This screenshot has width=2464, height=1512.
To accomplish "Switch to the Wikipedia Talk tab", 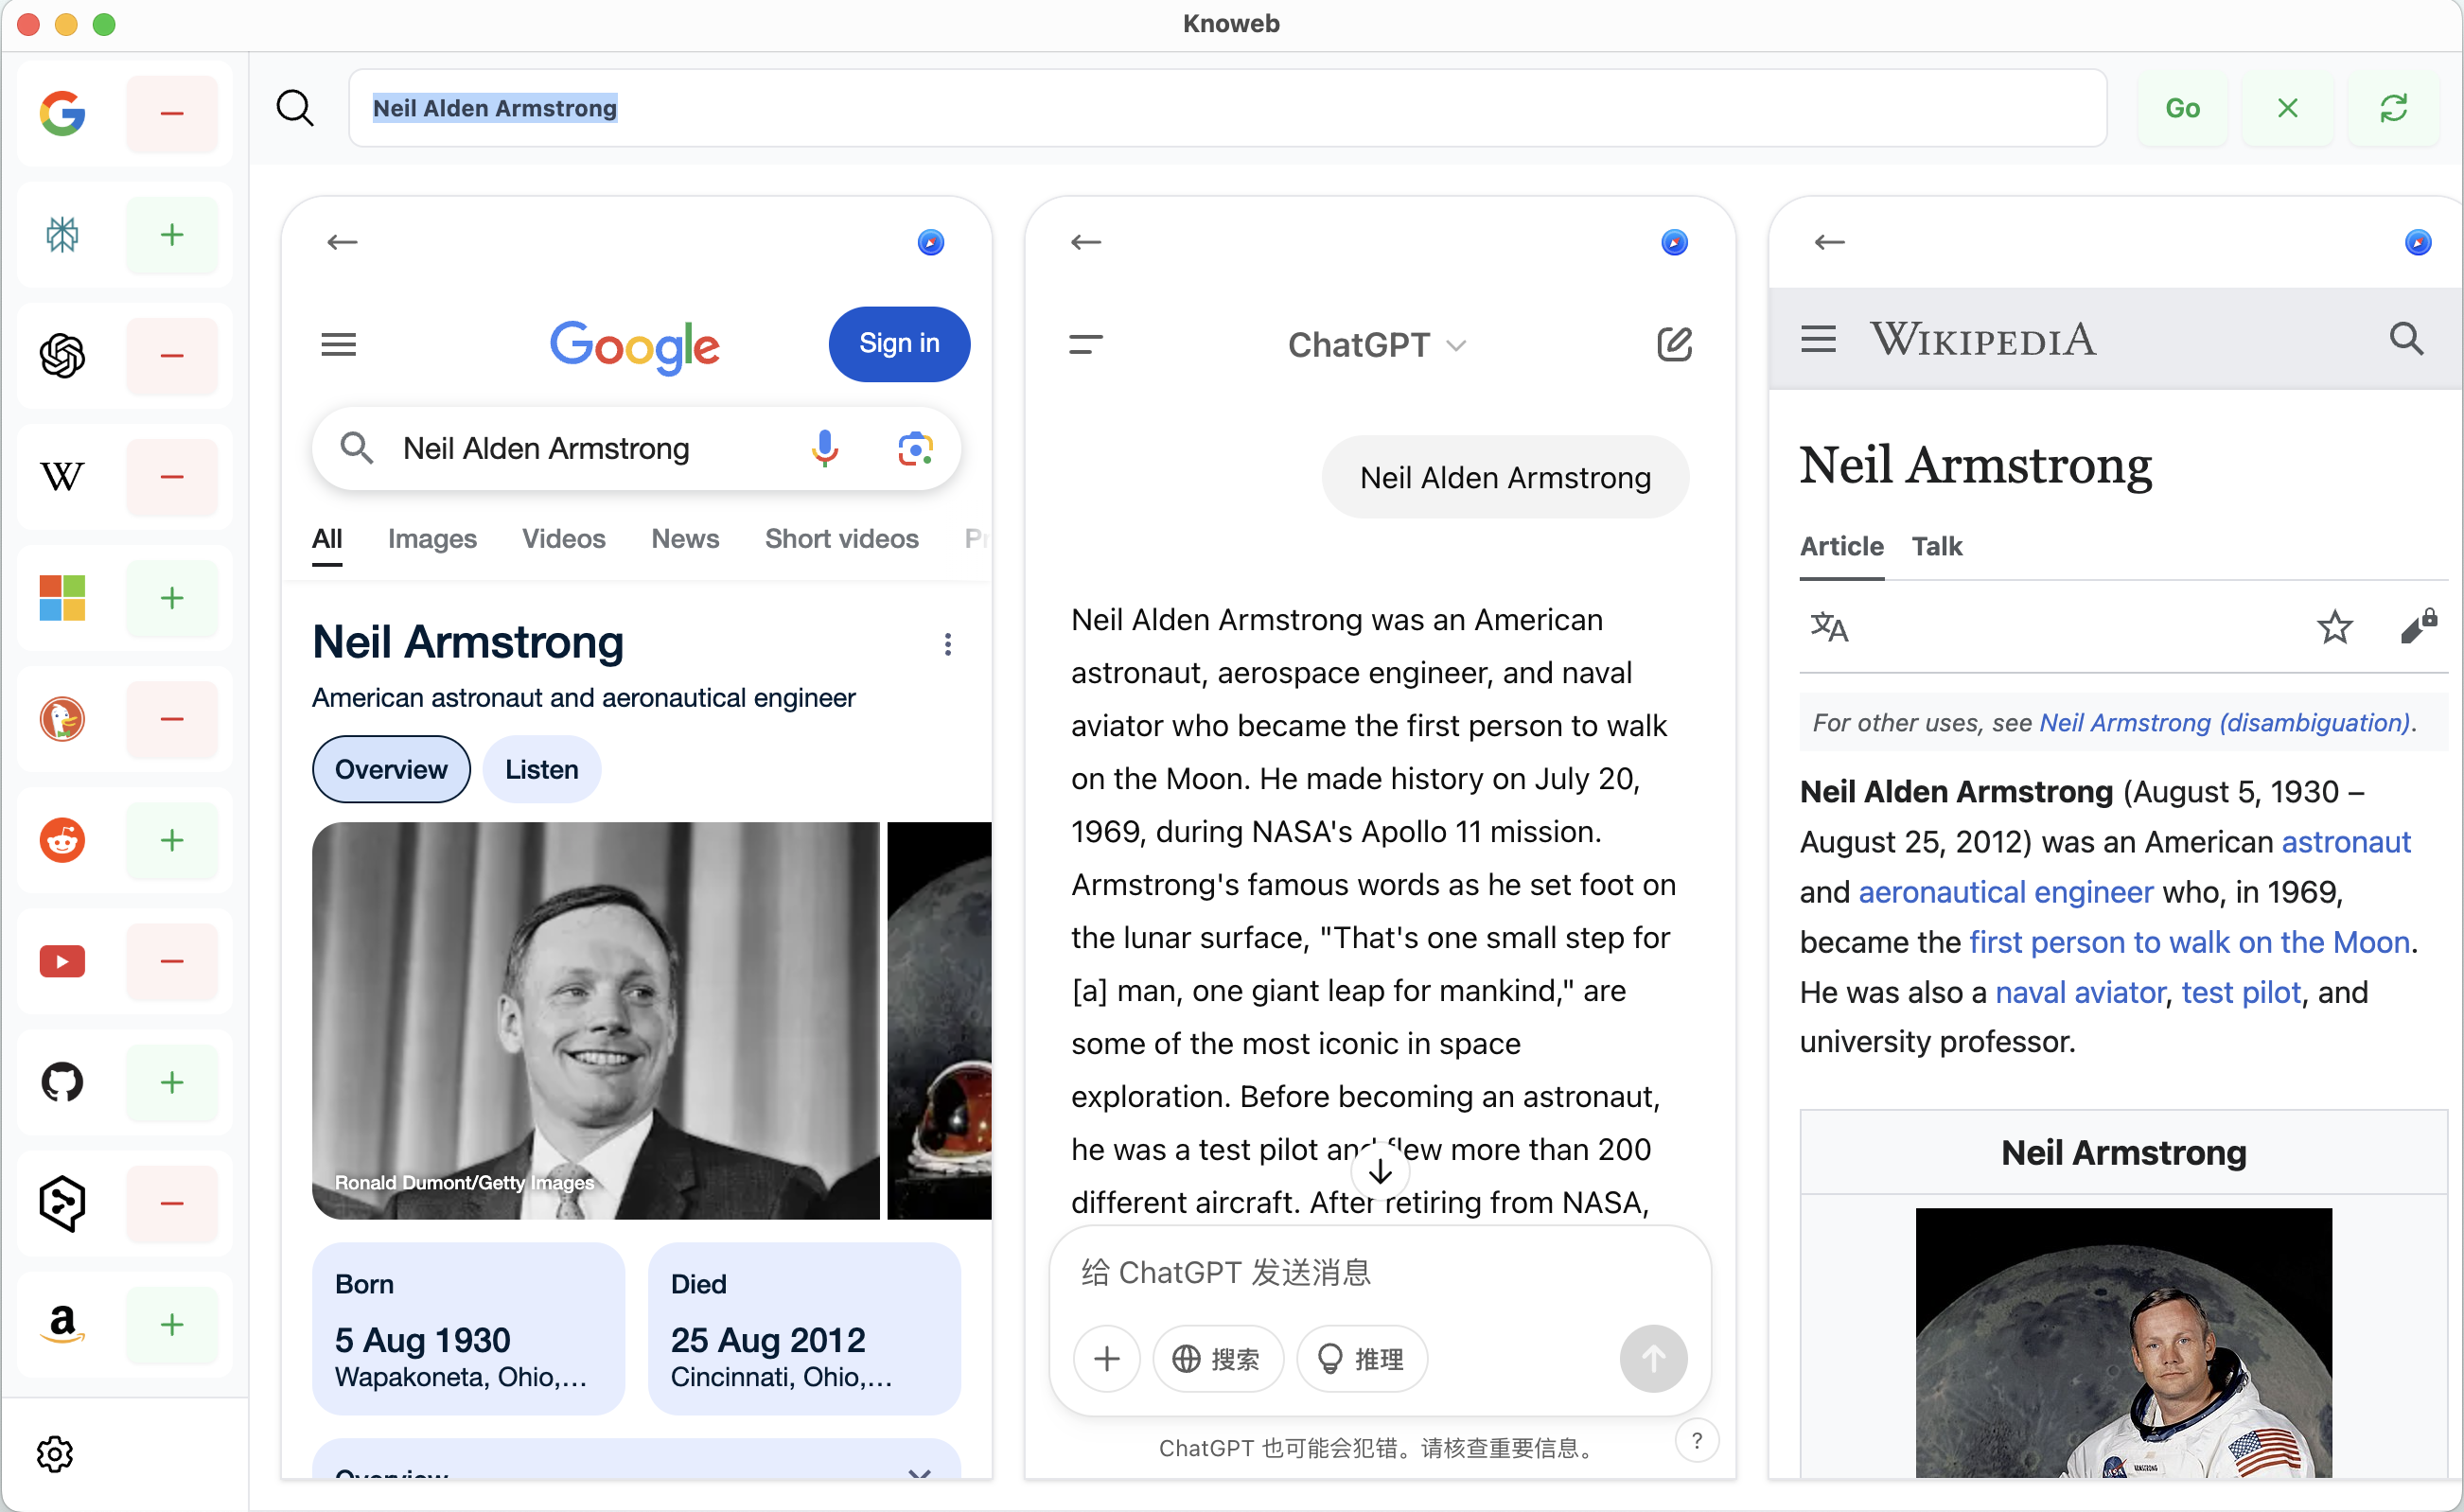I will 1936,546.
